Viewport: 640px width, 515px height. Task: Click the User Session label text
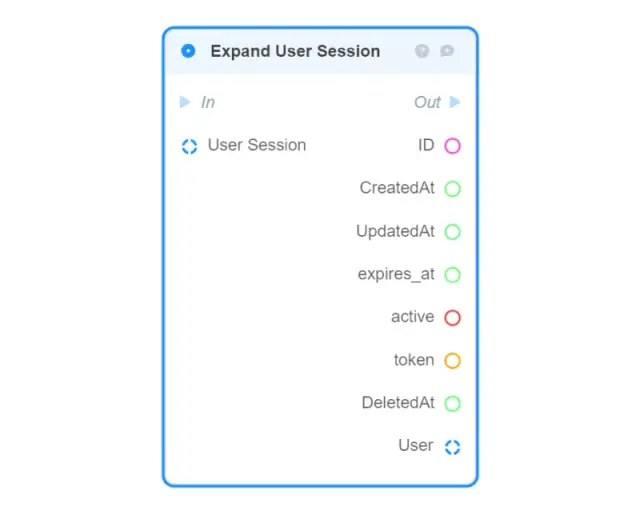[x=257, y=145]
